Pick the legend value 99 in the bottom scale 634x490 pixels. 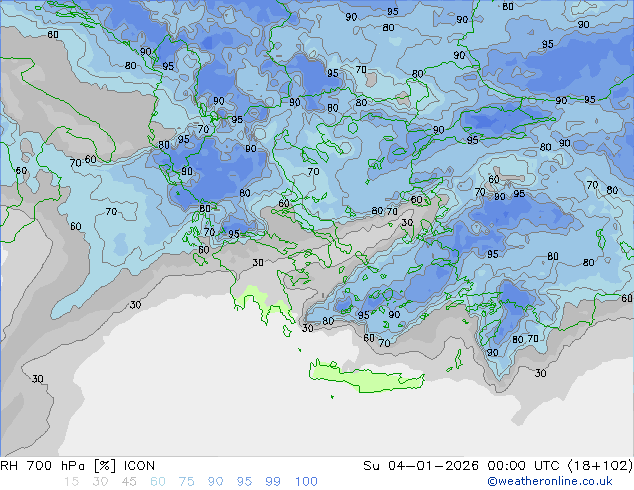[273, 482]
